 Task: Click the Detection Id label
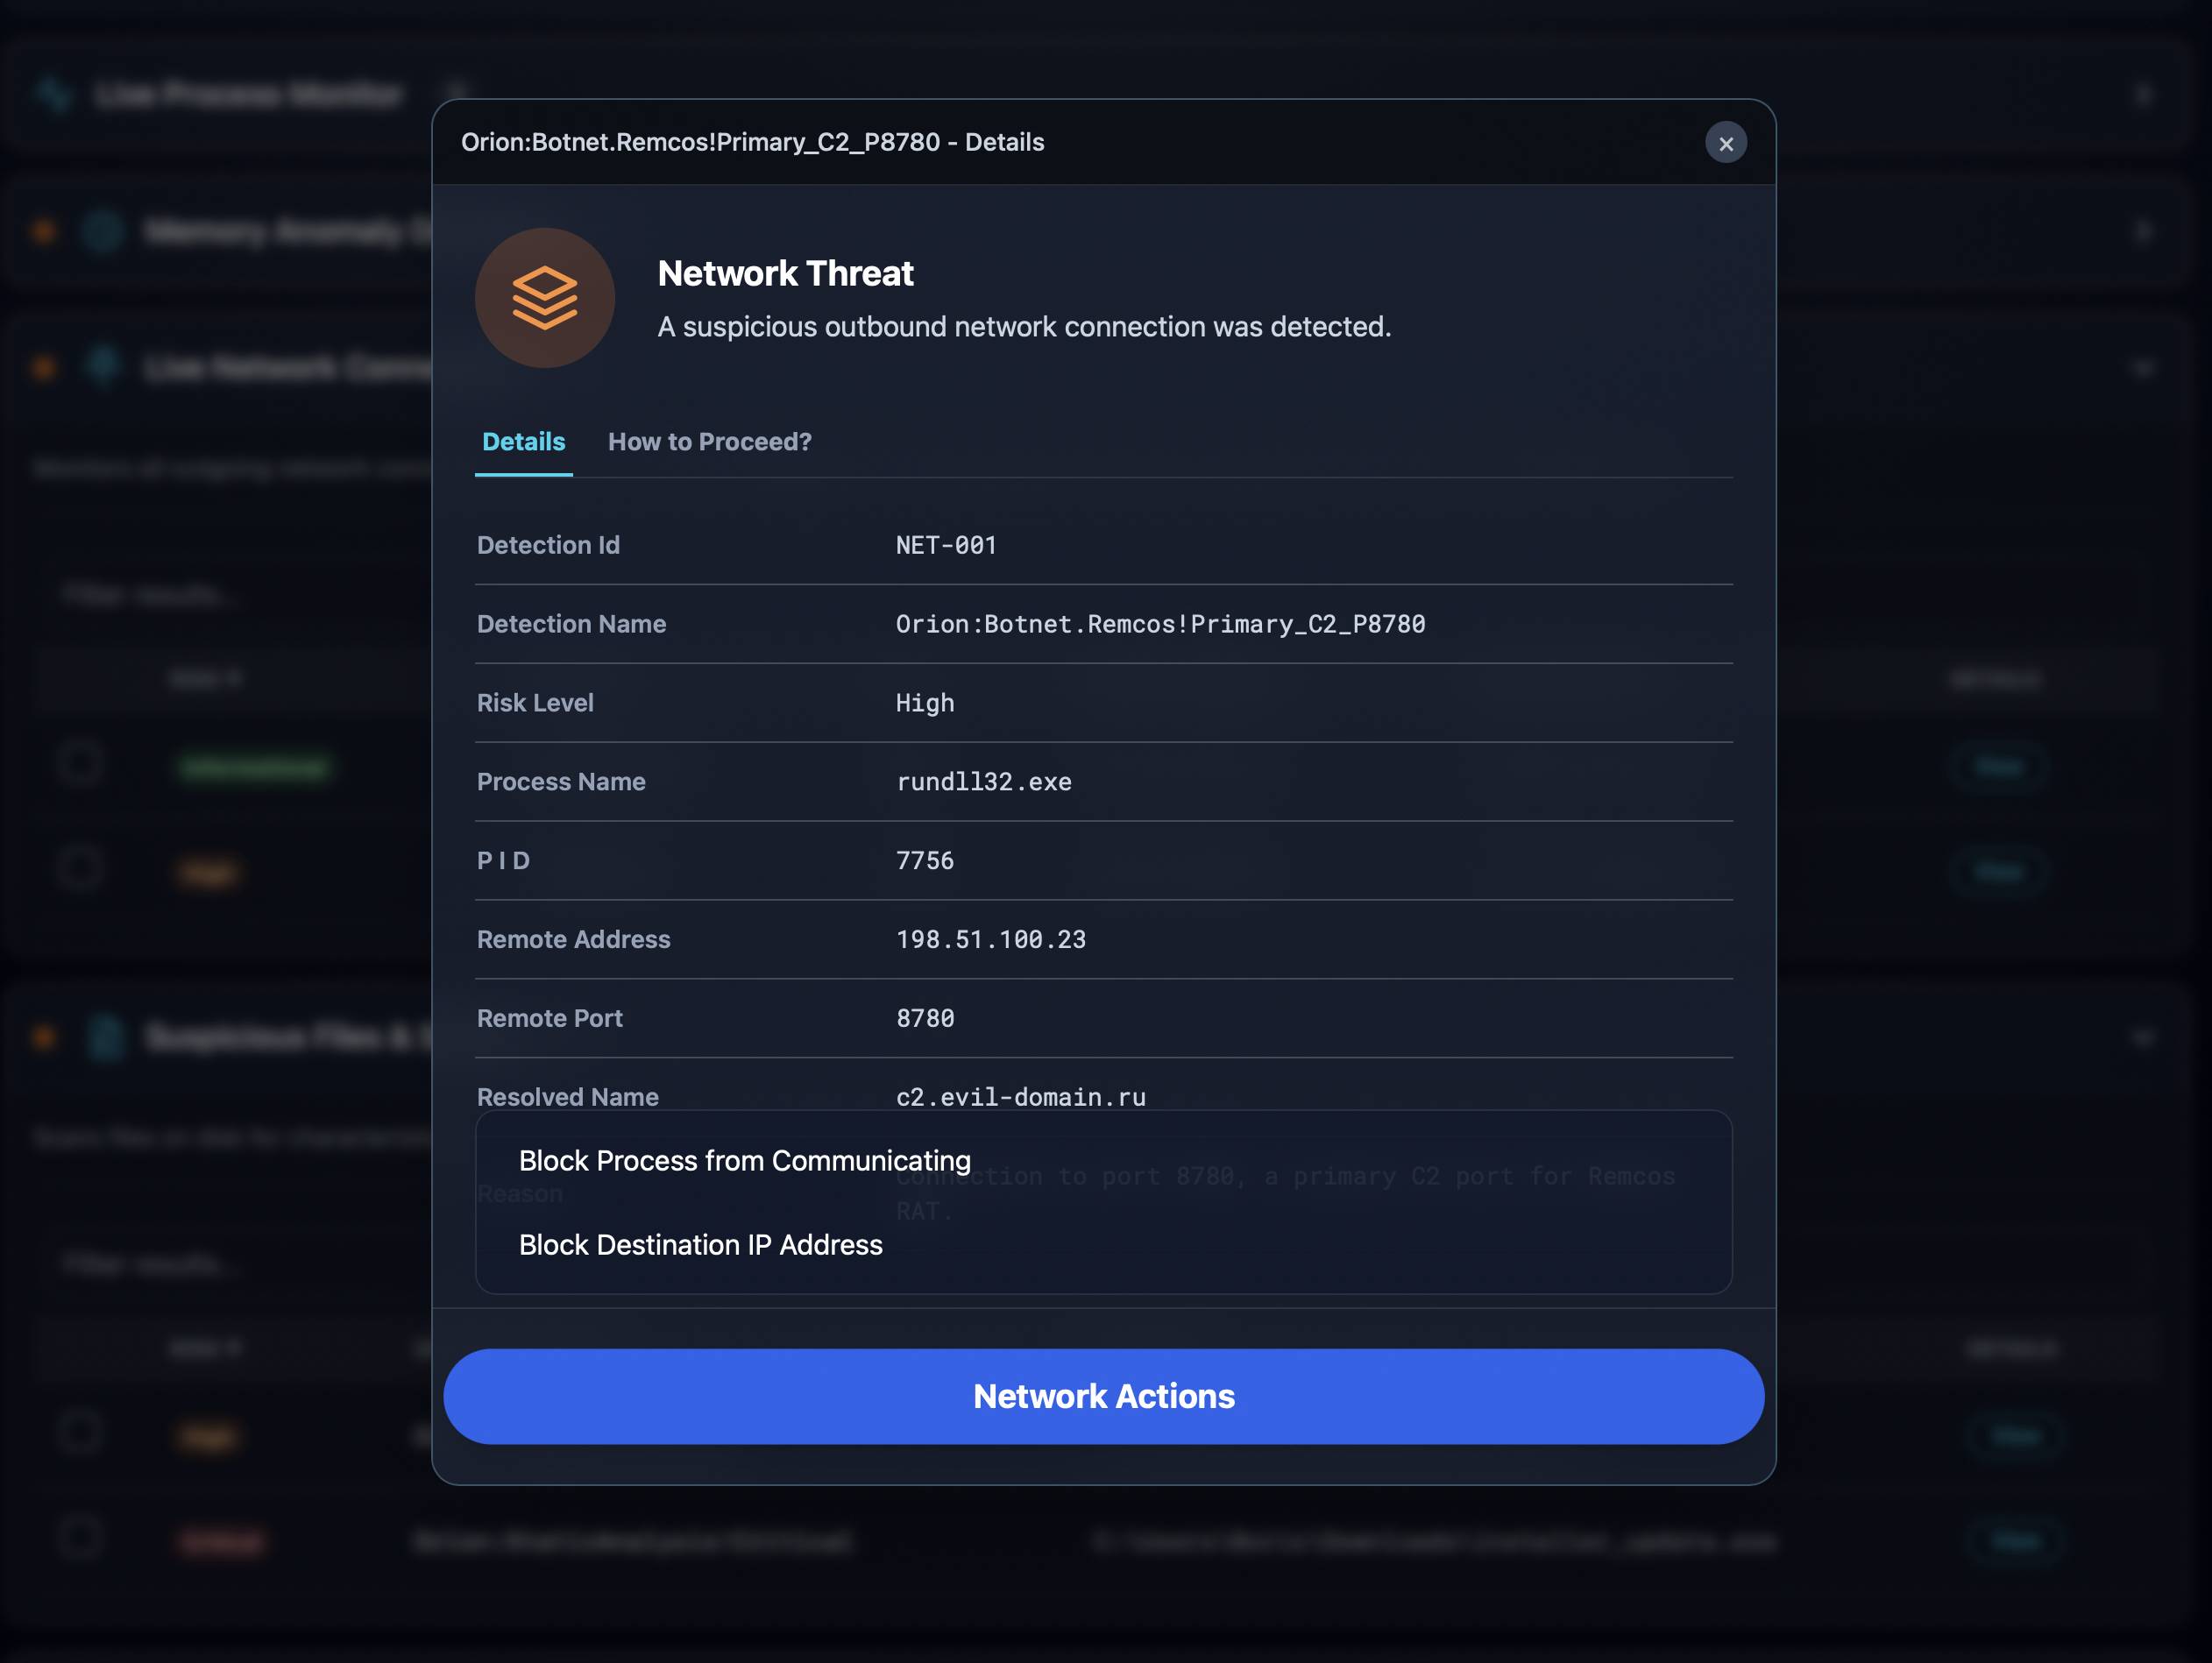[548, 545]
